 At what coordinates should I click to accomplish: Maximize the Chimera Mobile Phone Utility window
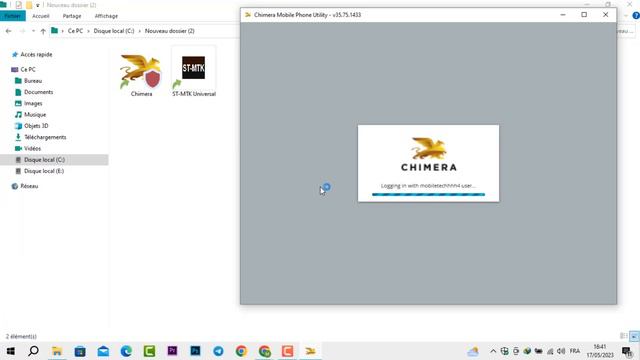[x=584, y=15]
